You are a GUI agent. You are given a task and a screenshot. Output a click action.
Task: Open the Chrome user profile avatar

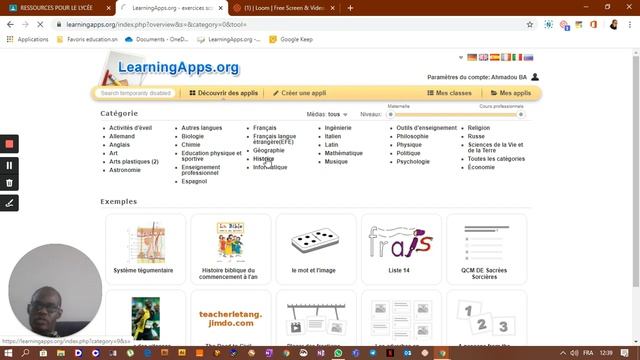point(613,24)
